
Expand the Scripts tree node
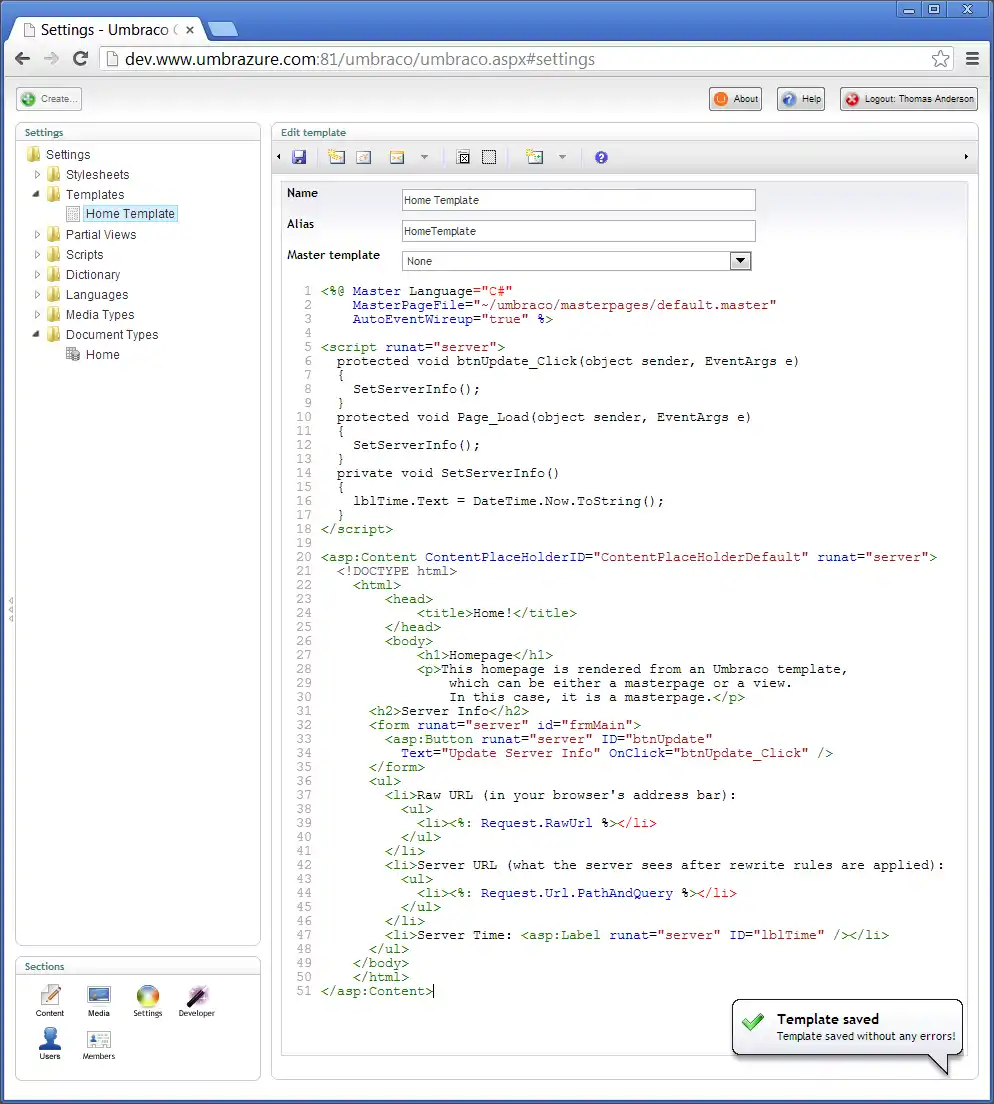point(37,254)
